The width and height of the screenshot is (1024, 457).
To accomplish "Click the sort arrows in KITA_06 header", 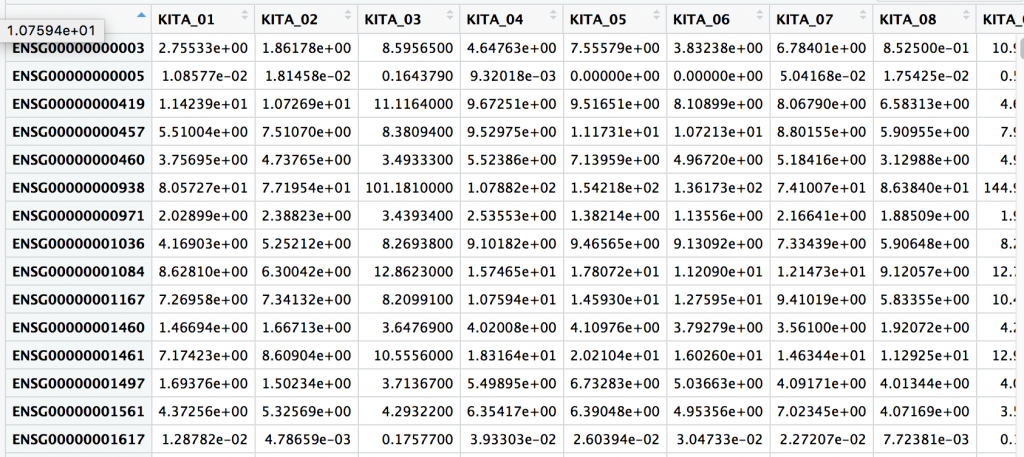I will (x=761, y=14).
